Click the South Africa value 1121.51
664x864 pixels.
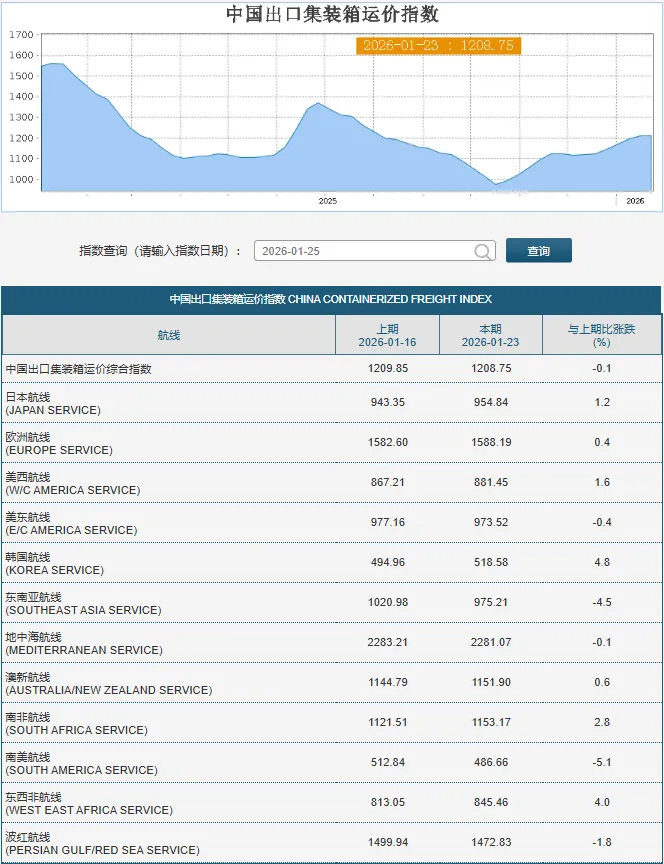(x=388, y=722)
